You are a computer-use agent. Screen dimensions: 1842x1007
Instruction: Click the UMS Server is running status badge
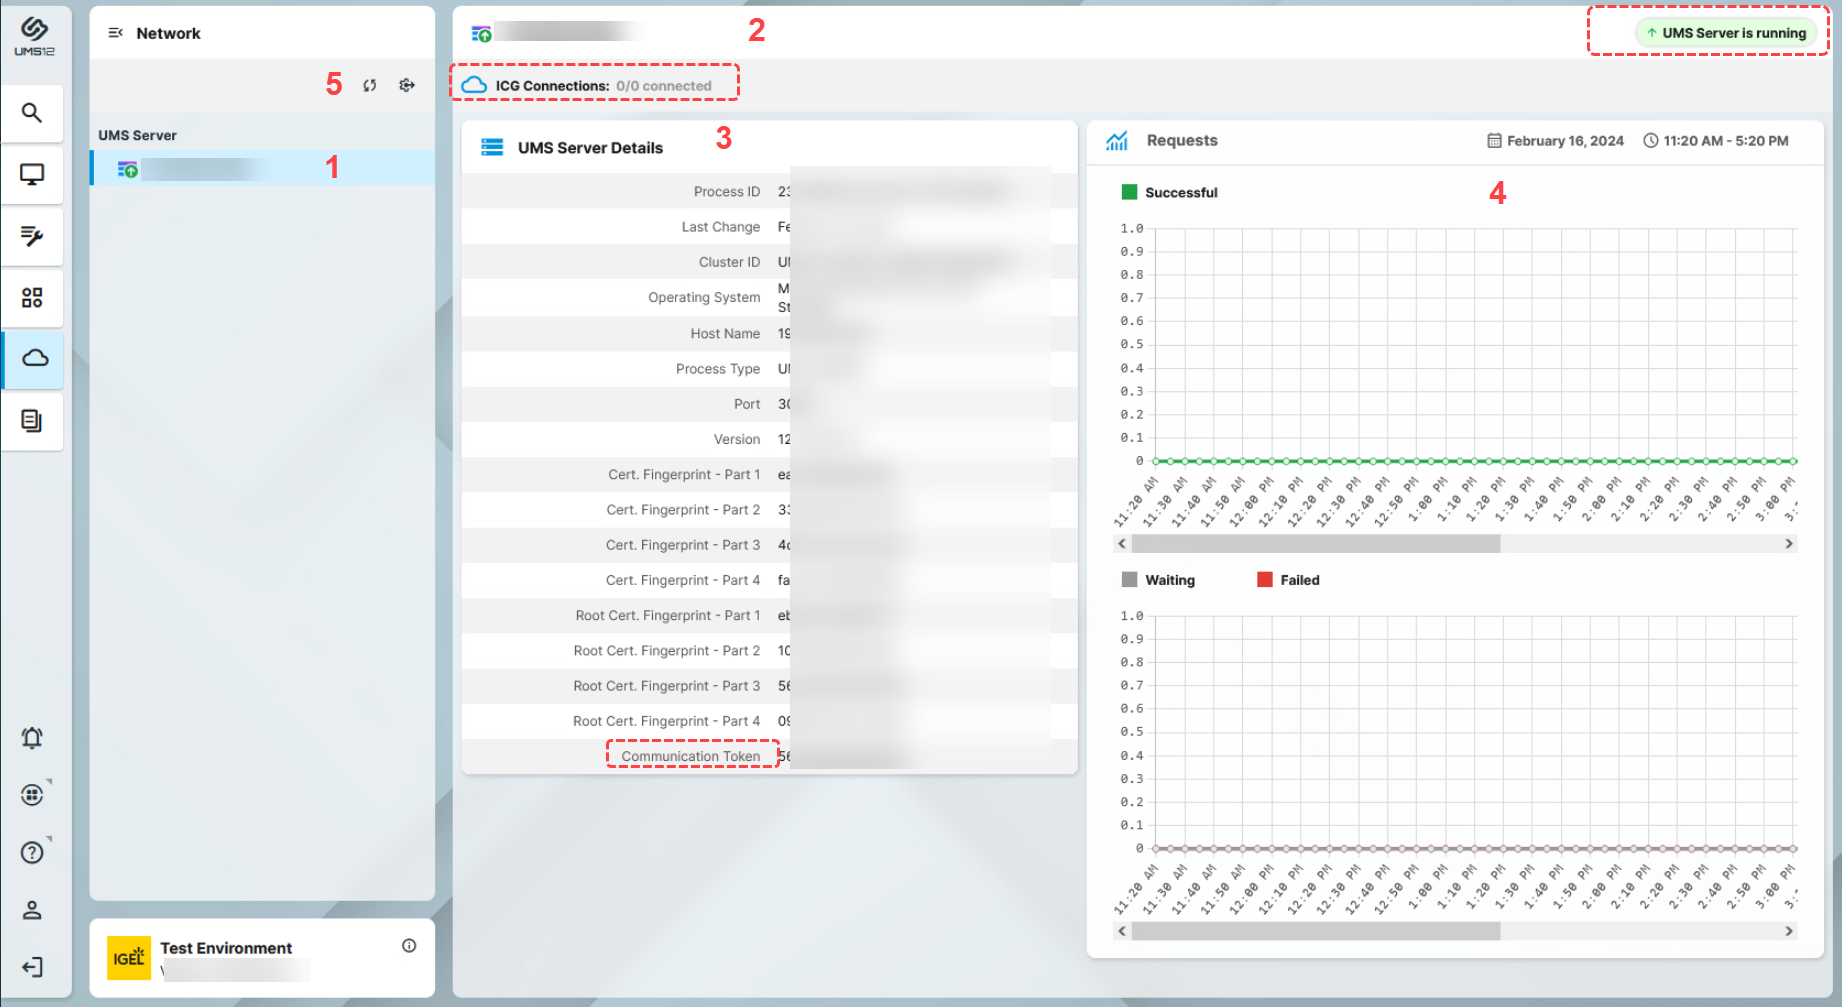point(1727,32)
